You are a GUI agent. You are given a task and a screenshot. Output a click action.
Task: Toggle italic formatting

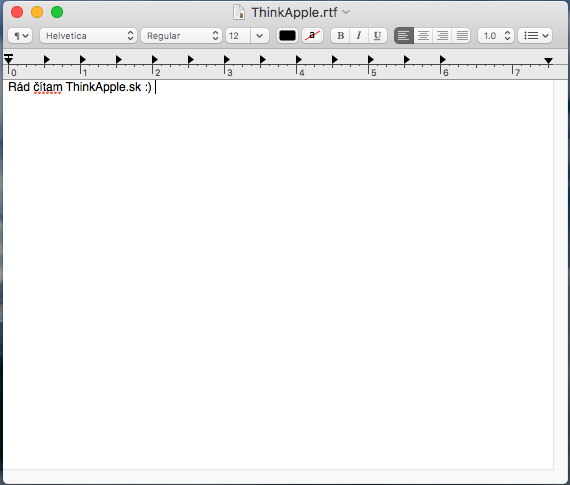point(359,36)
